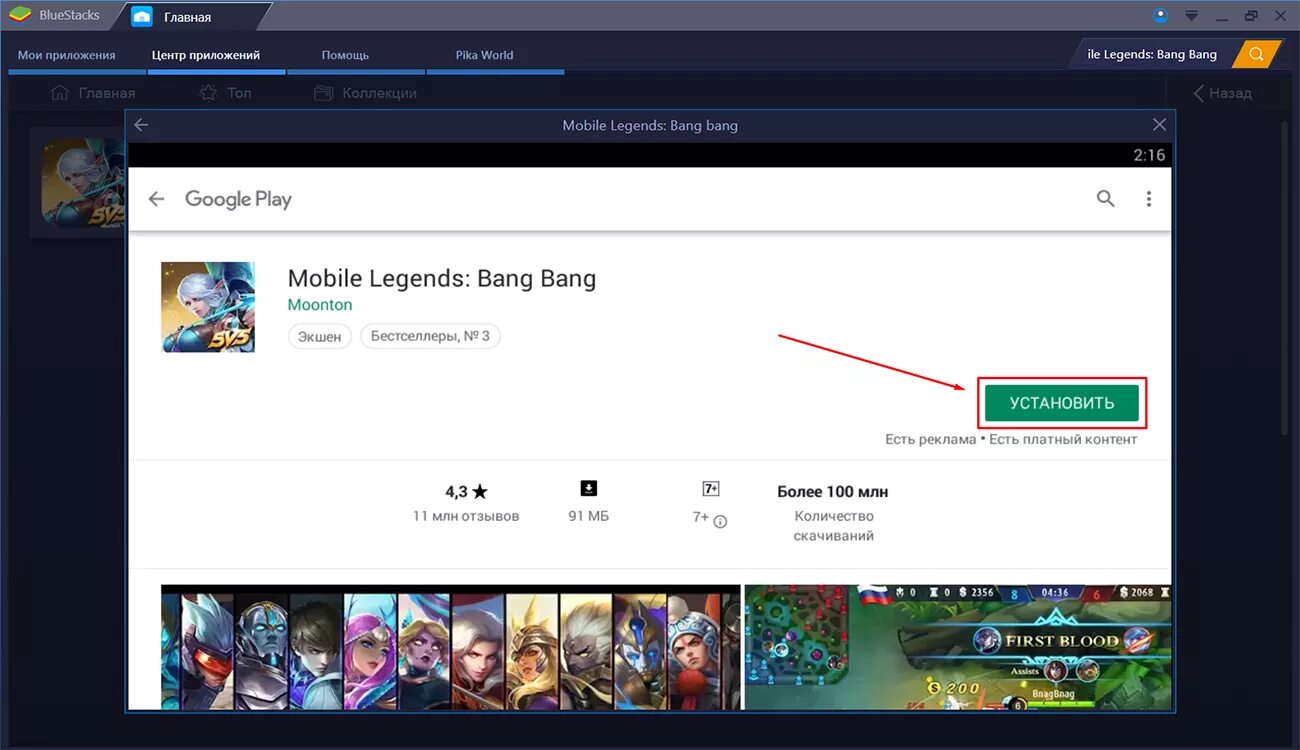The width and height of the screenshot is (1300, 750).
Task: Open the Moonton developer link
Action: (x=320, y=304)
